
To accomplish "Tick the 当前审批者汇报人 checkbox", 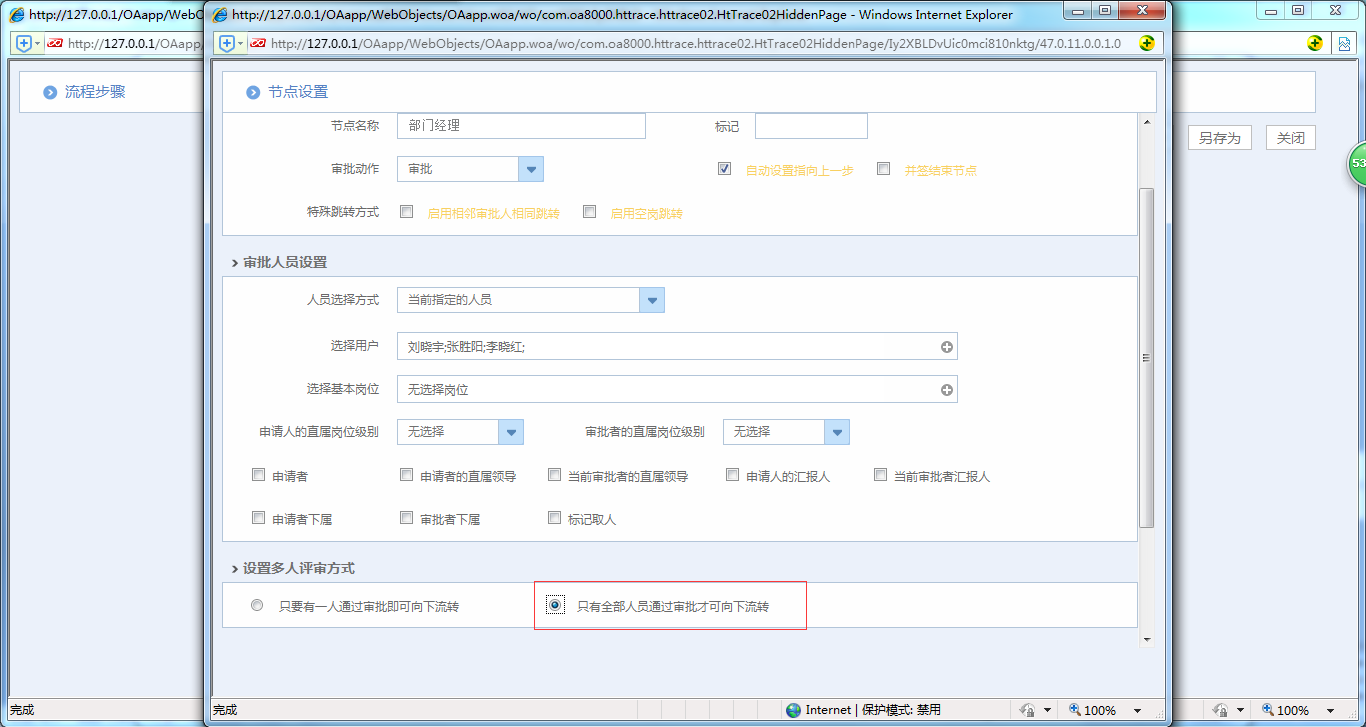I will 880,475.
